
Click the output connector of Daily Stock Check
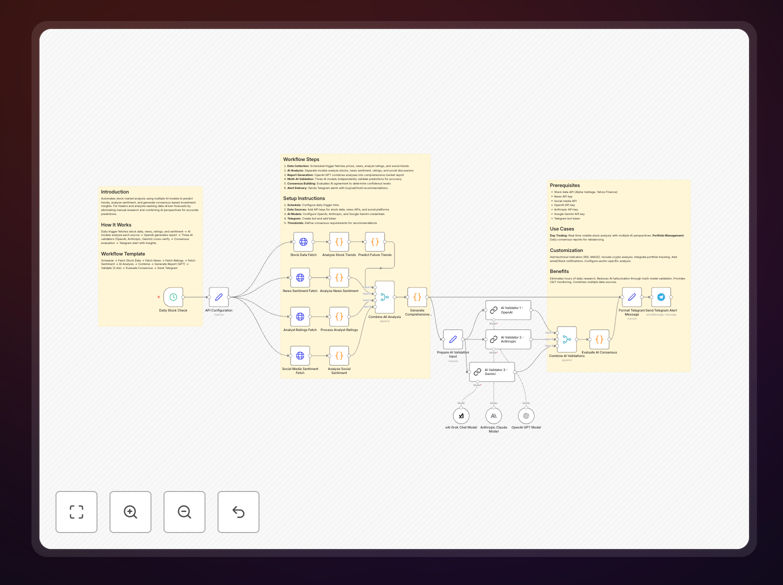[185, 297]
